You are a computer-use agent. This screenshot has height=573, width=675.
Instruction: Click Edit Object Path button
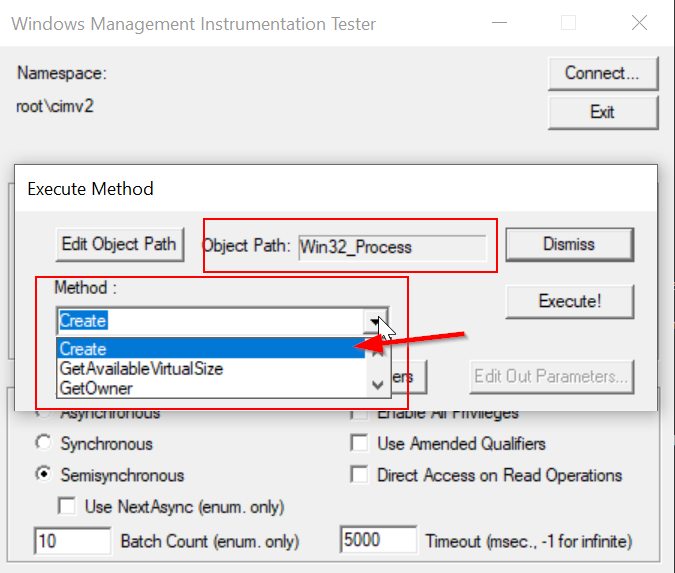click(119, 244)
